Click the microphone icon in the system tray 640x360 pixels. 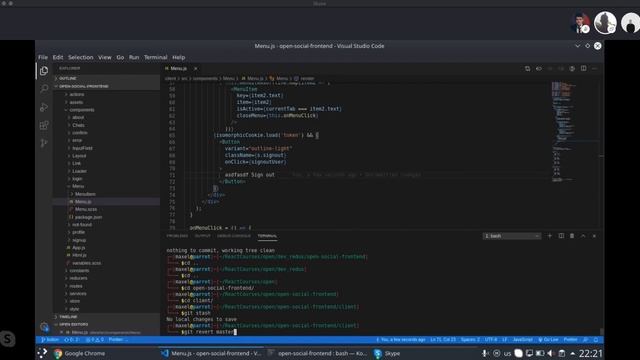pyautogui.click(x=485, y=353)
